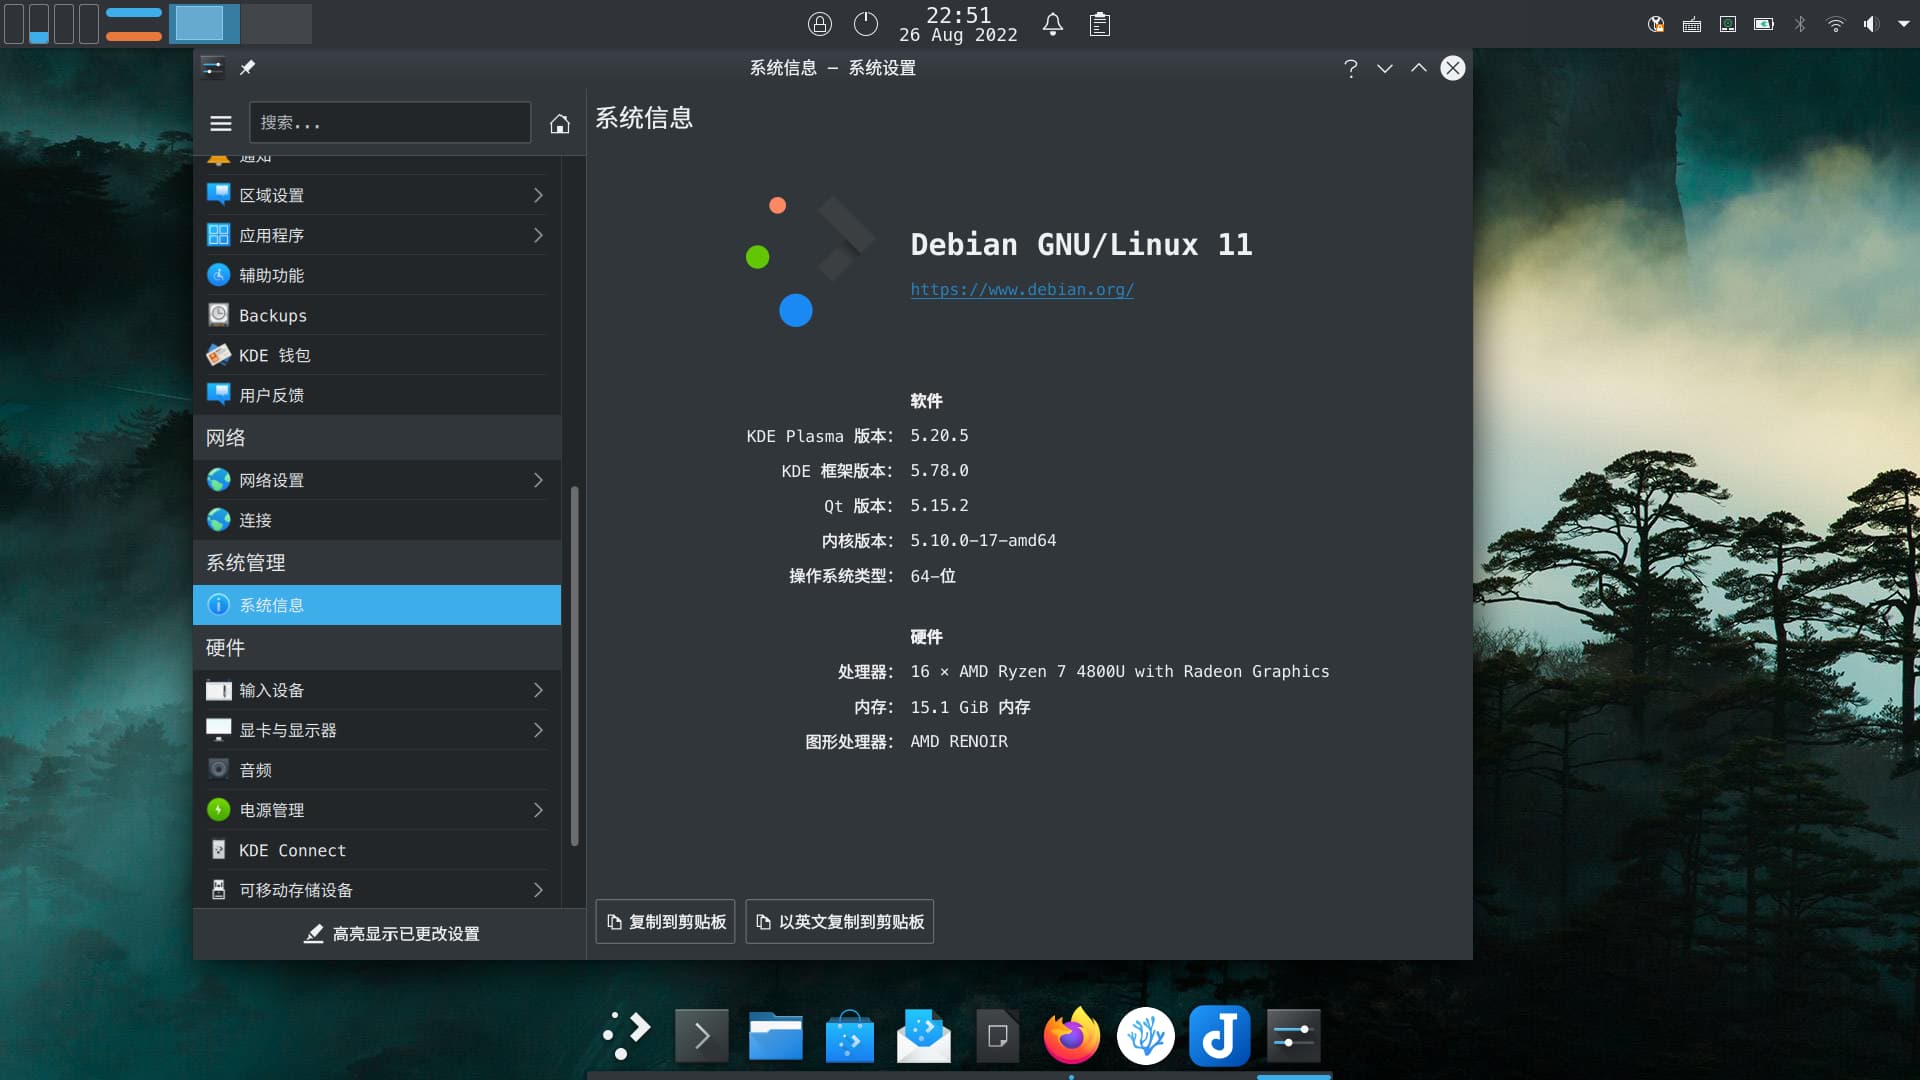
Task: Pin the window using pin icon
Action: coord(247,68)
